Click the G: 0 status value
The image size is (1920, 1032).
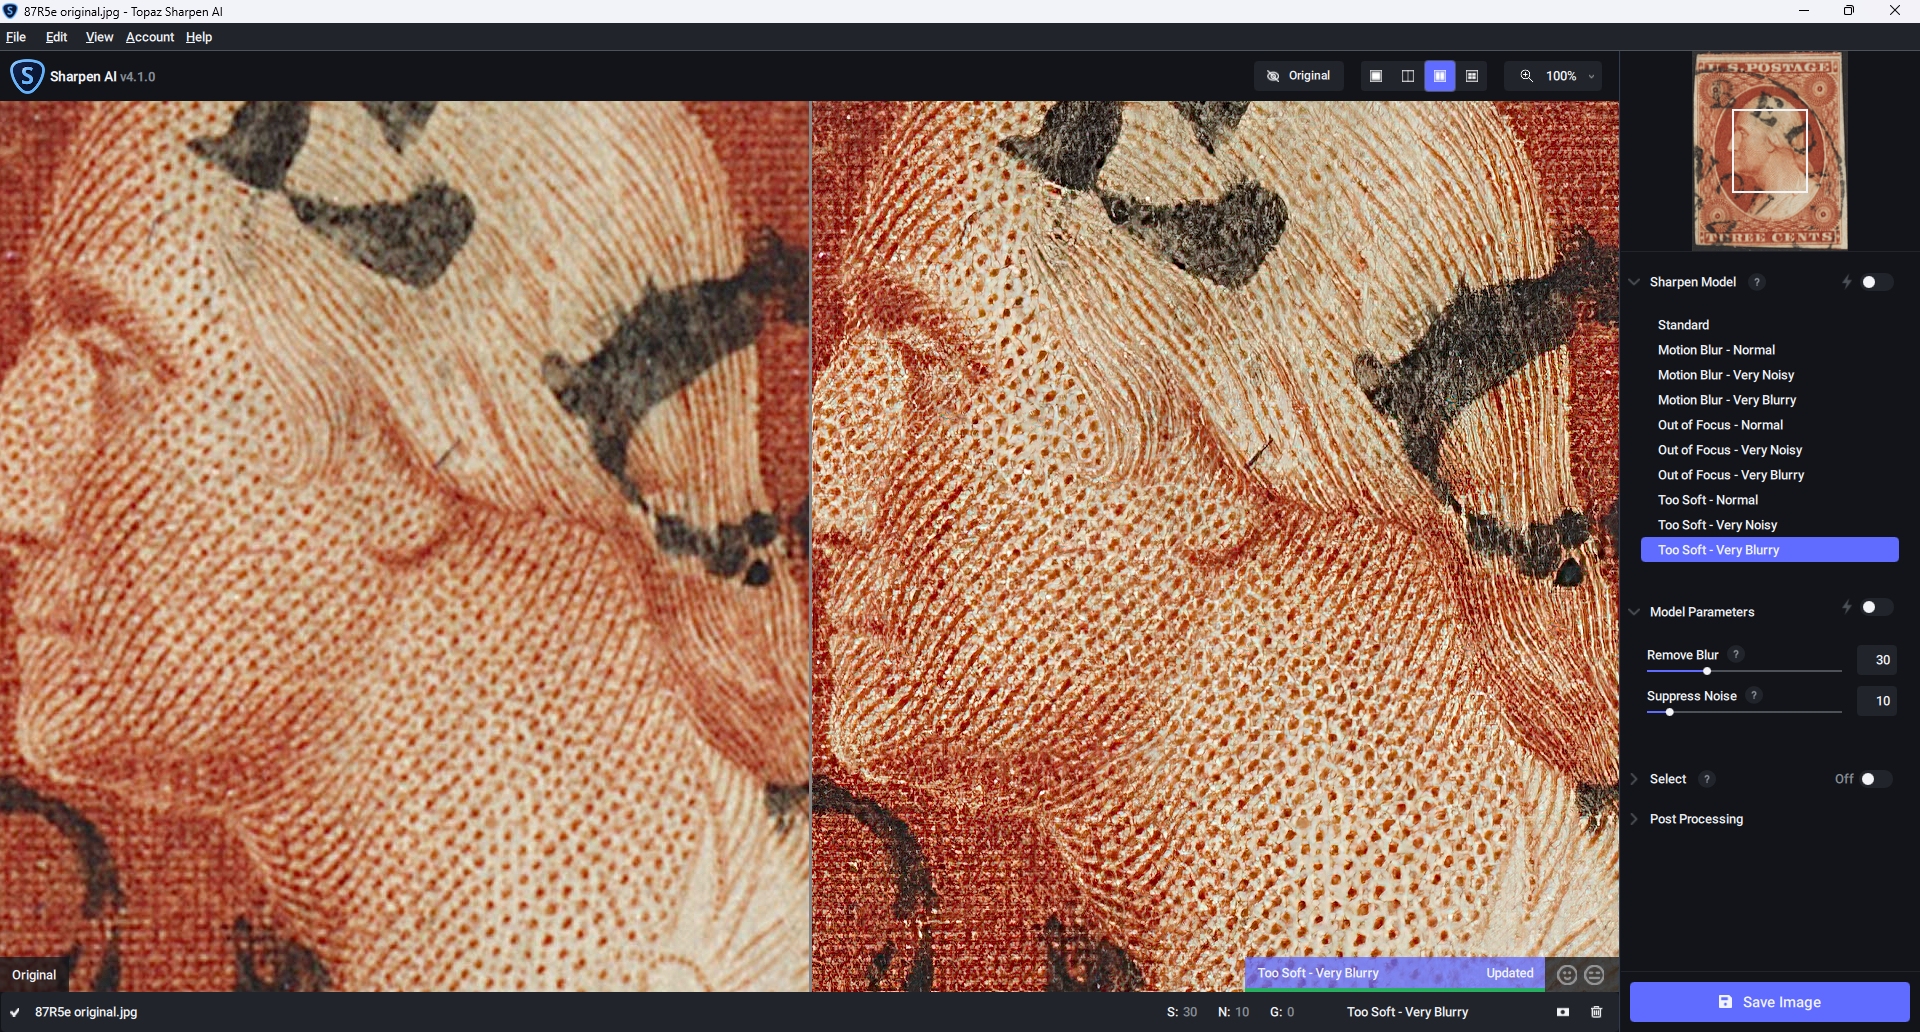click(x=1282, y=1012)
